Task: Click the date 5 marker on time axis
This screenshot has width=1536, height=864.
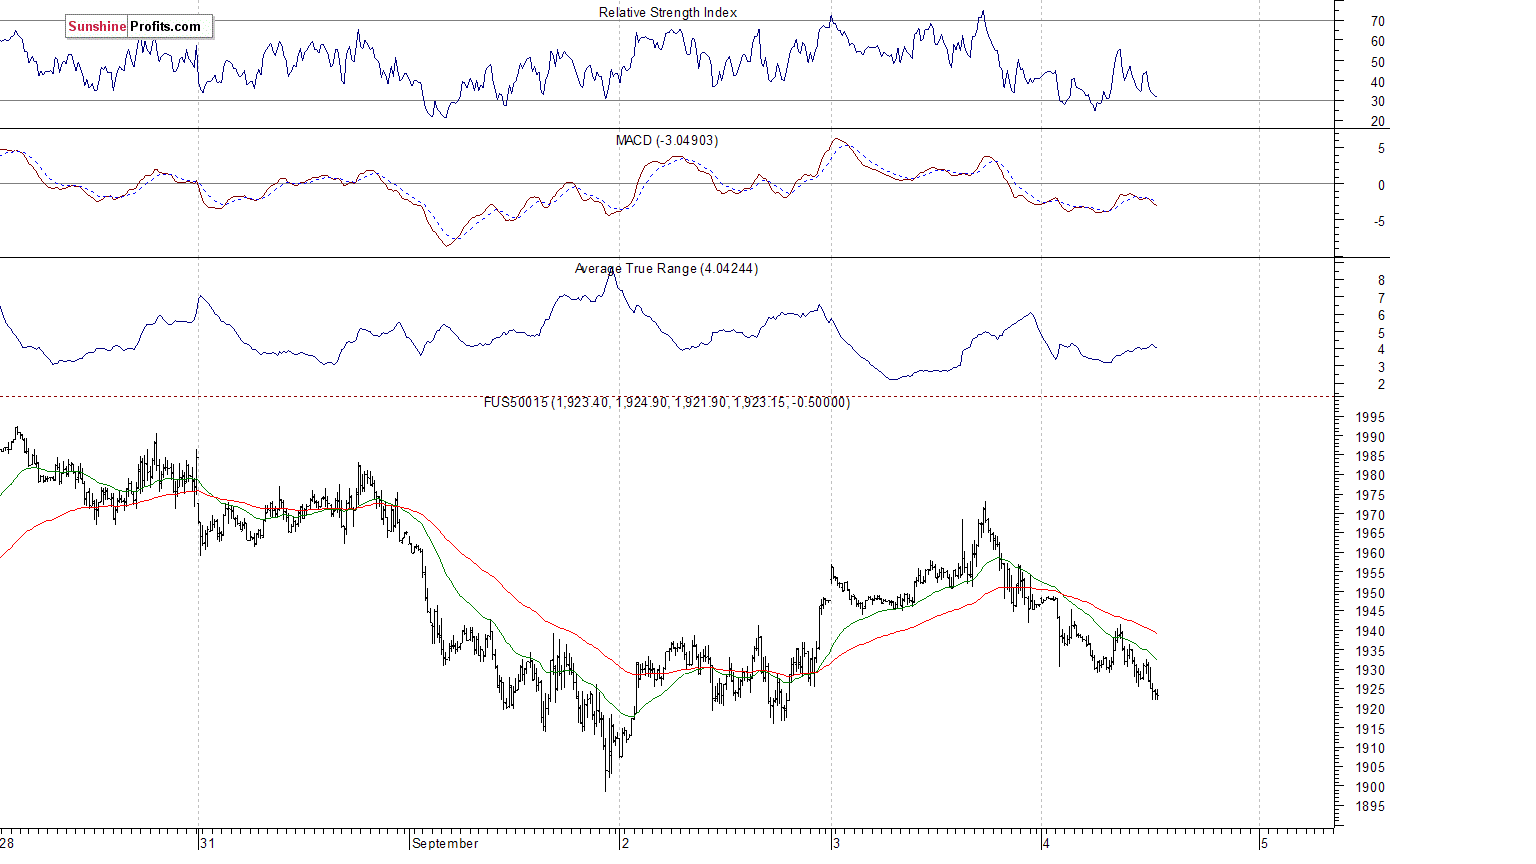Action: (1264, 843)
